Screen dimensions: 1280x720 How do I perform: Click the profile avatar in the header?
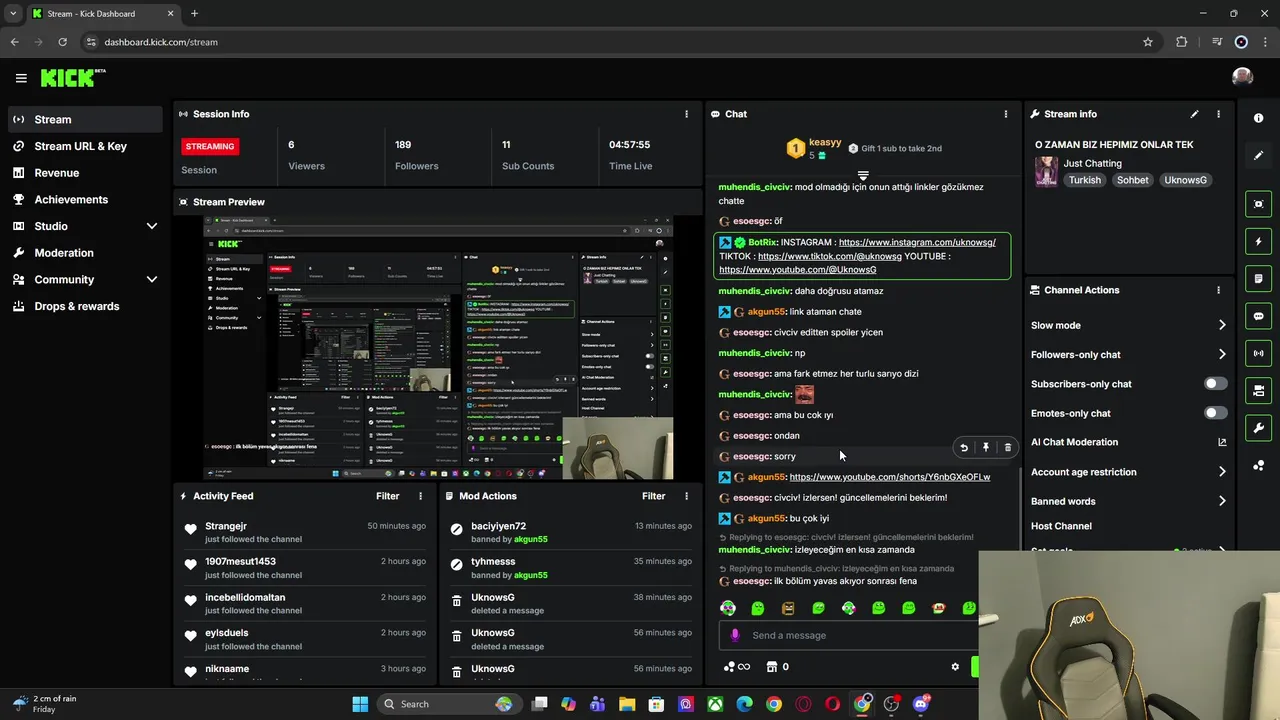point(1242,78)
